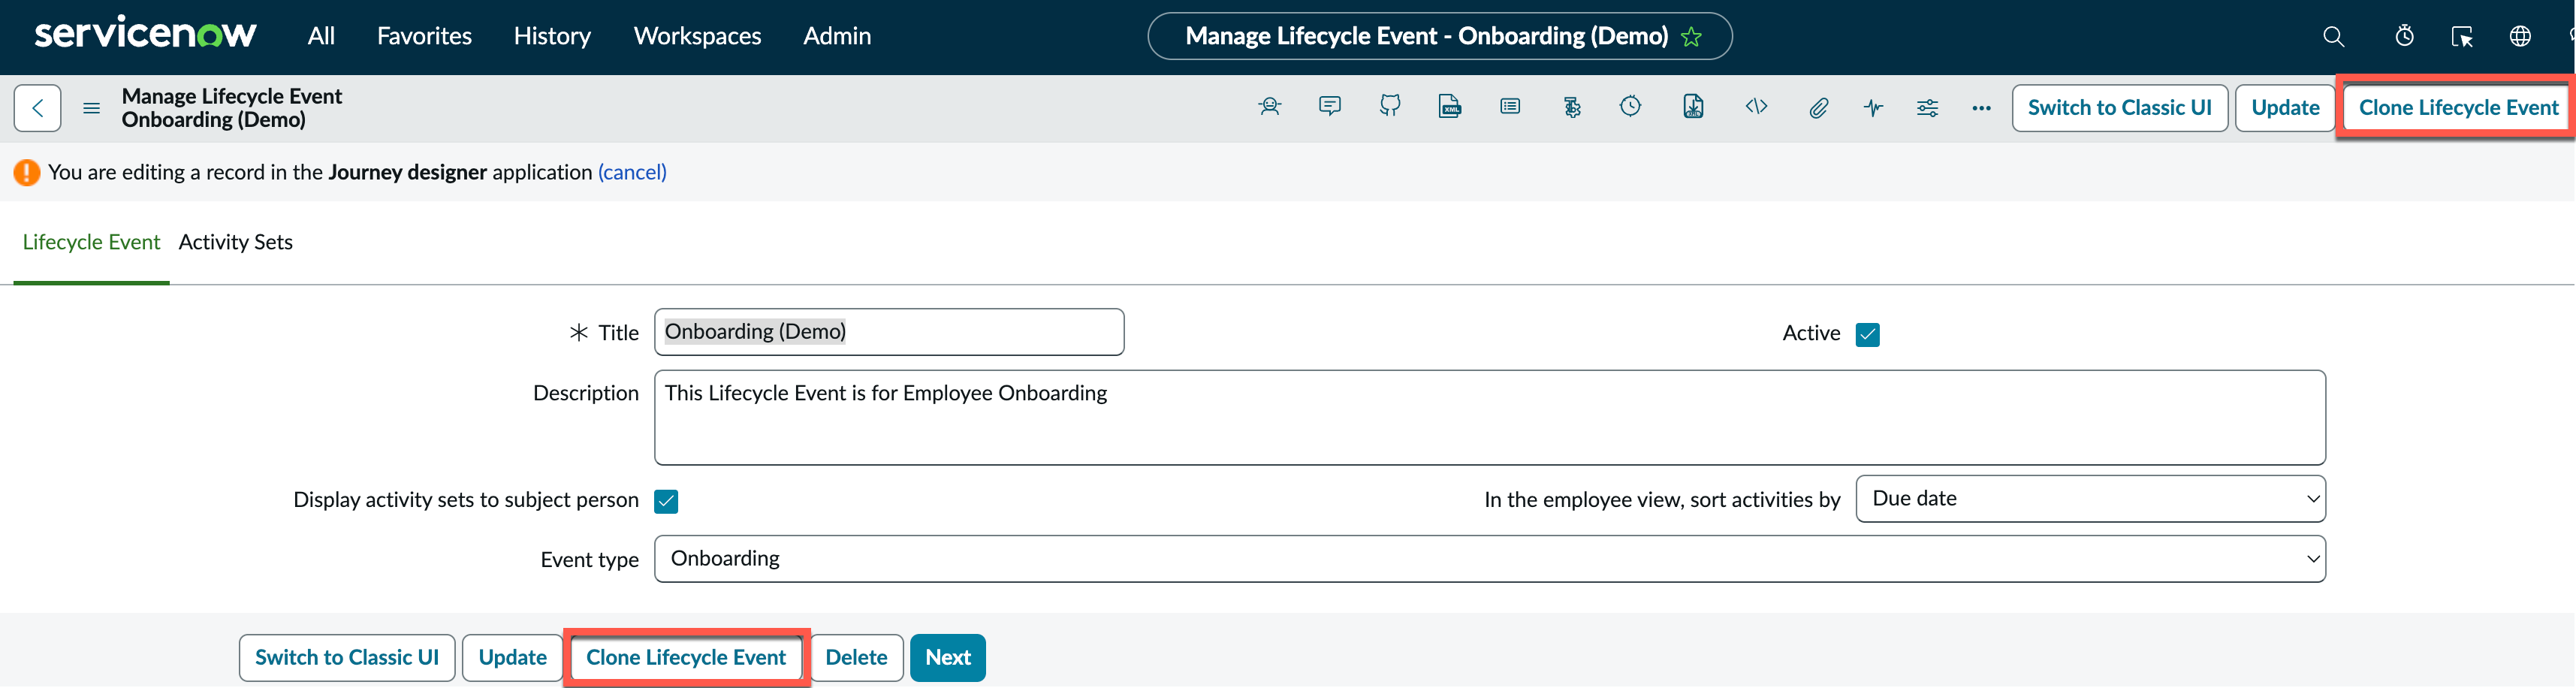Click the Delete button
Image resolution: width=2576 pixels, height=688 pixels.
[x=856, y=657]
